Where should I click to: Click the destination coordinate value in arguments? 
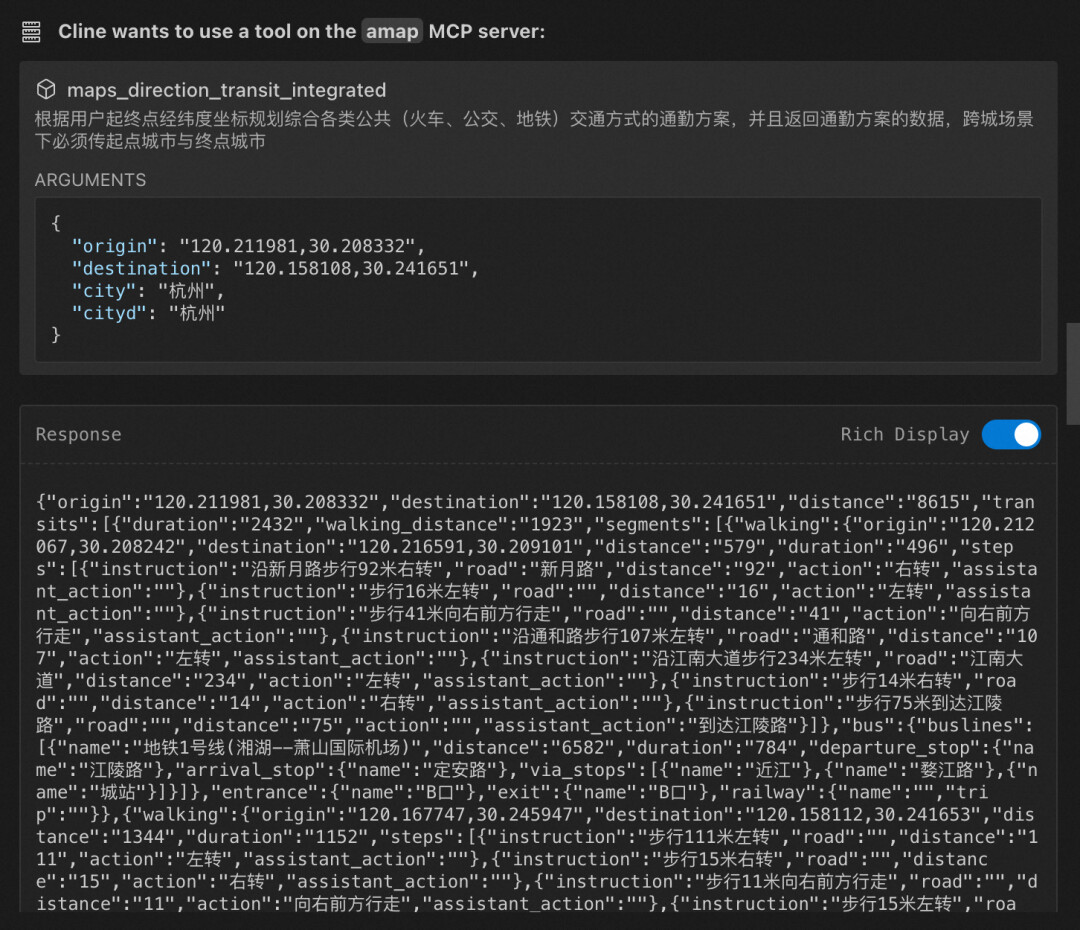point(356,268)
